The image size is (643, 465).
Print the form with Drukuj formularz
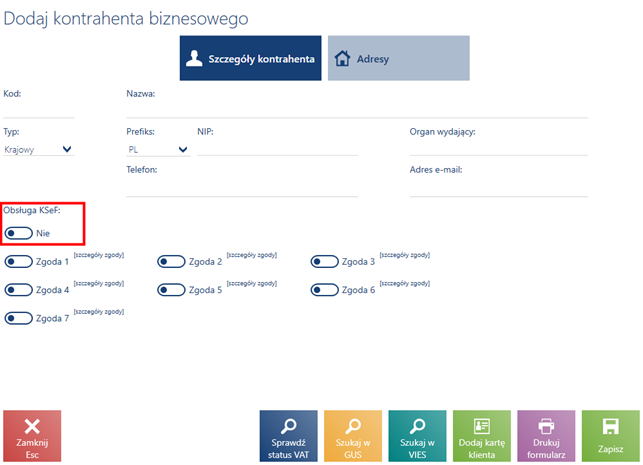[x=546, y=436]
